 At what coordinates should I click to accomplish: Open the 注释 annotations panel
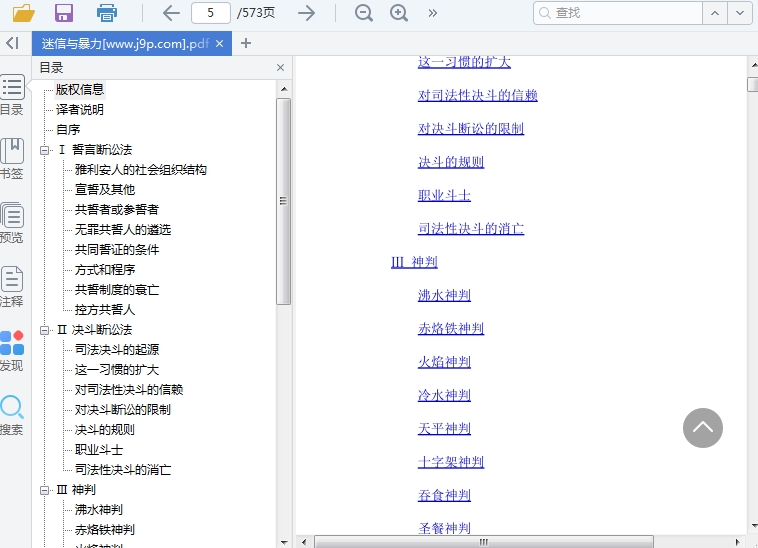coord(12,287)
